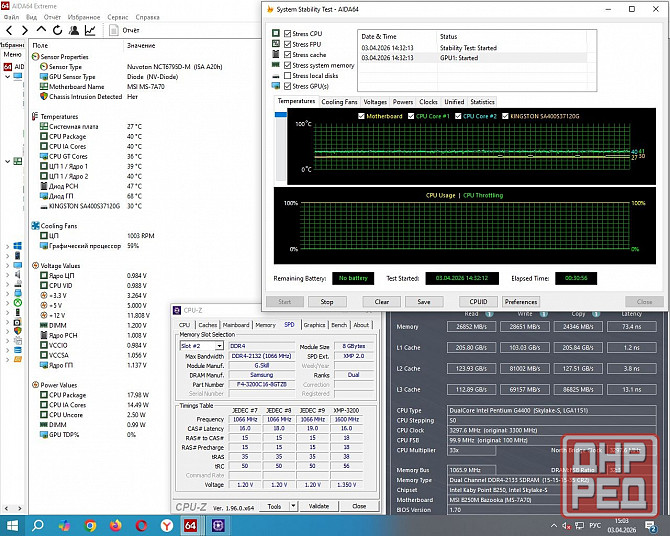Open the notification center icon
Viewport: 670px width, 536px height.
tap(651, 526)
